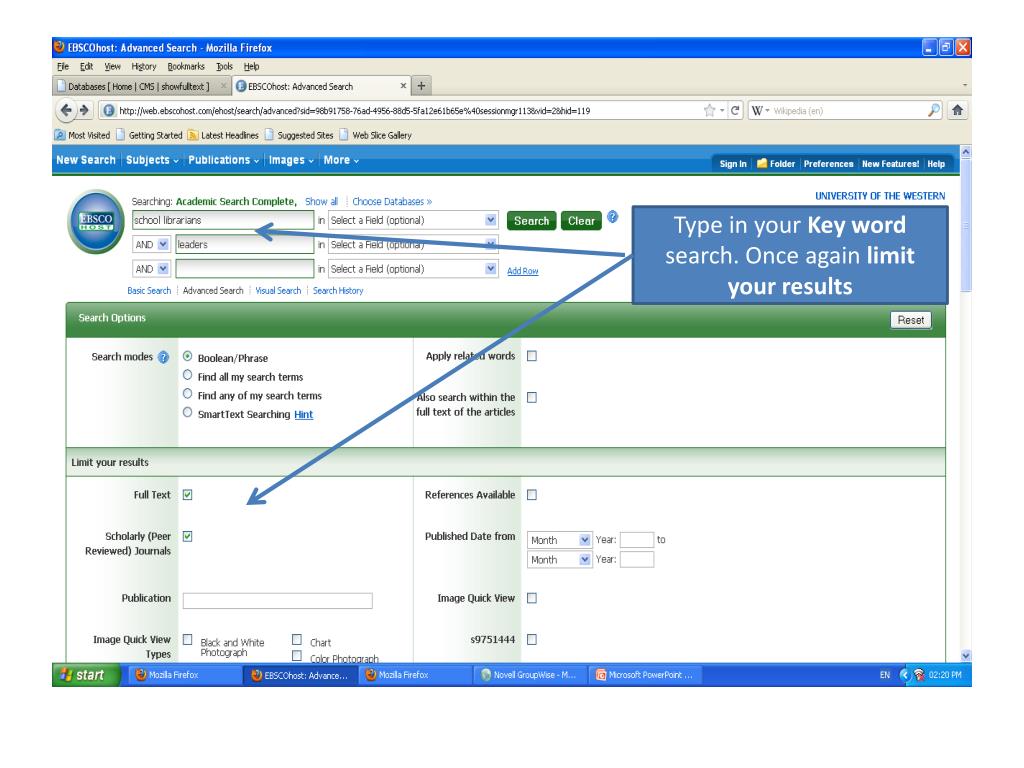Screen dimensions: 1024x768
Task: Open the Bookmarks menu
Action: pyautogui.click(x=186, y=67)
